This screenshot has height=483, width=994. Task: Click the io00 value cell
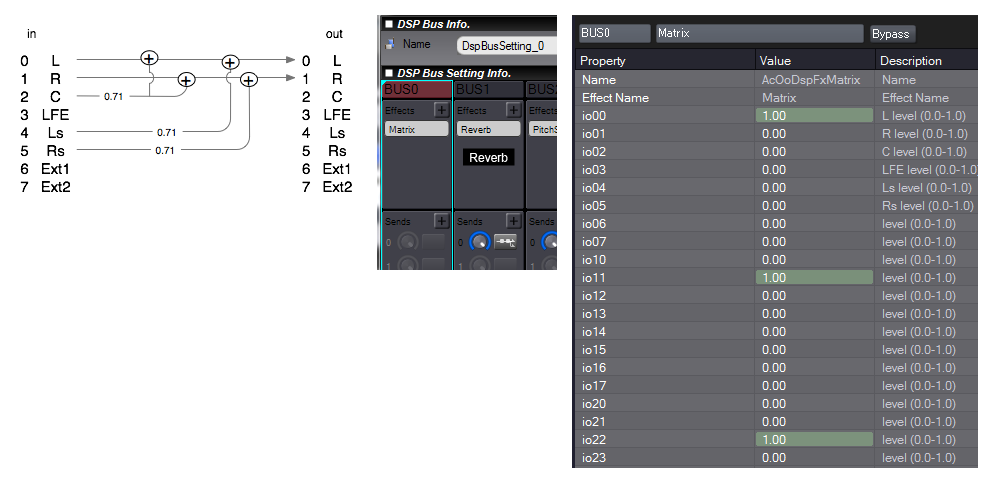[x=814, y=116]
